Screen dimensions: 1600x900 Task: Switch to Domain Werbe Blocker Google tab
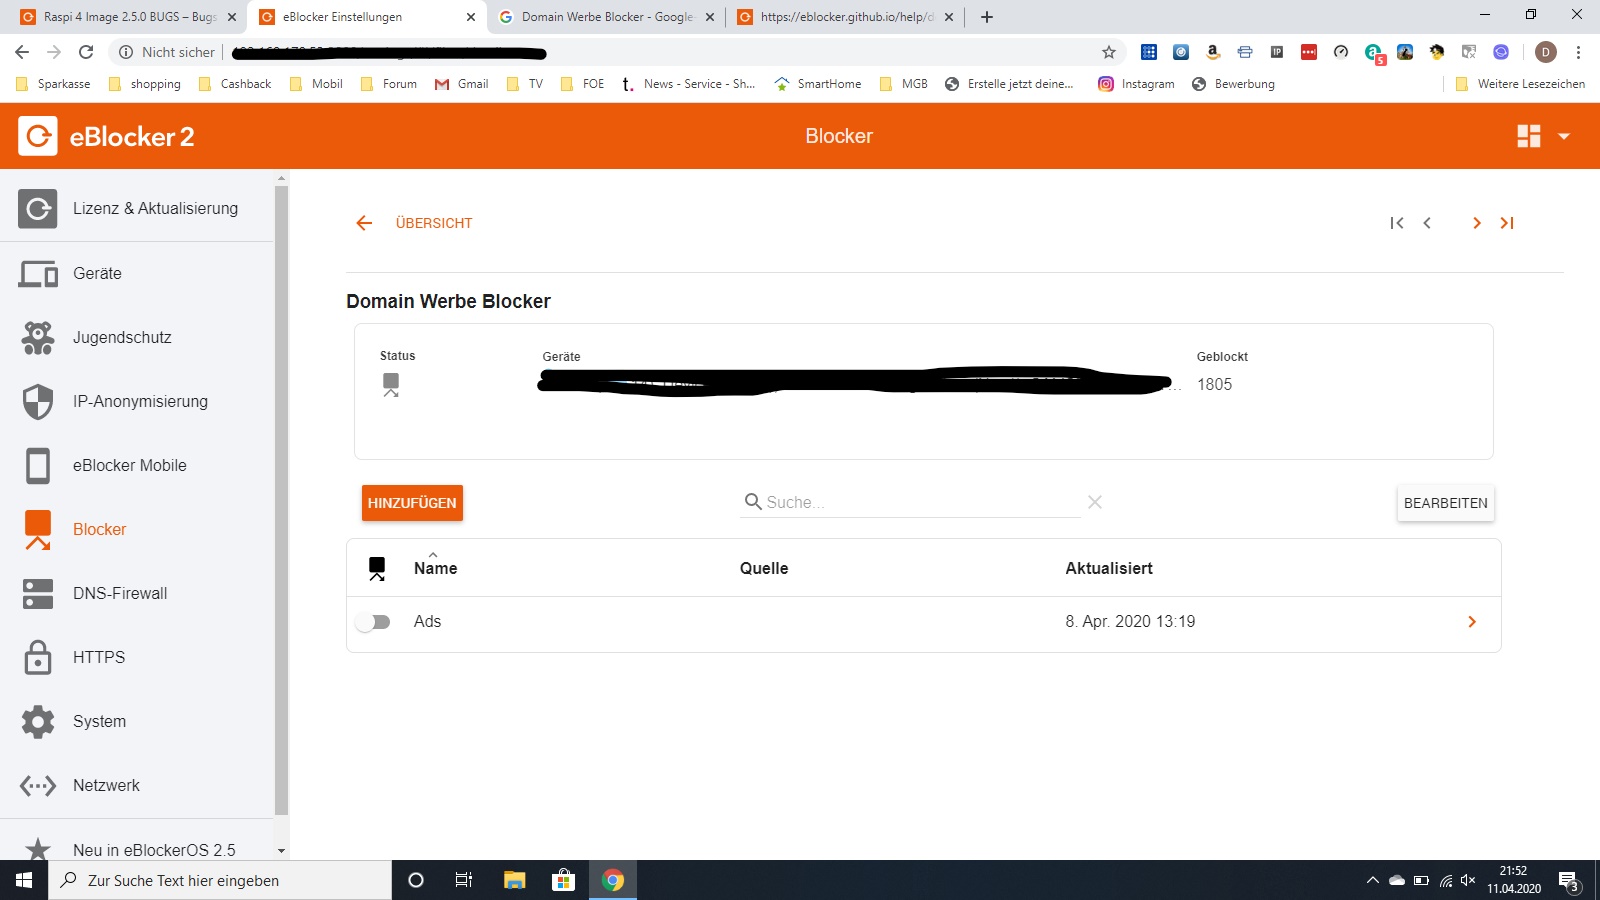[607, 17]
